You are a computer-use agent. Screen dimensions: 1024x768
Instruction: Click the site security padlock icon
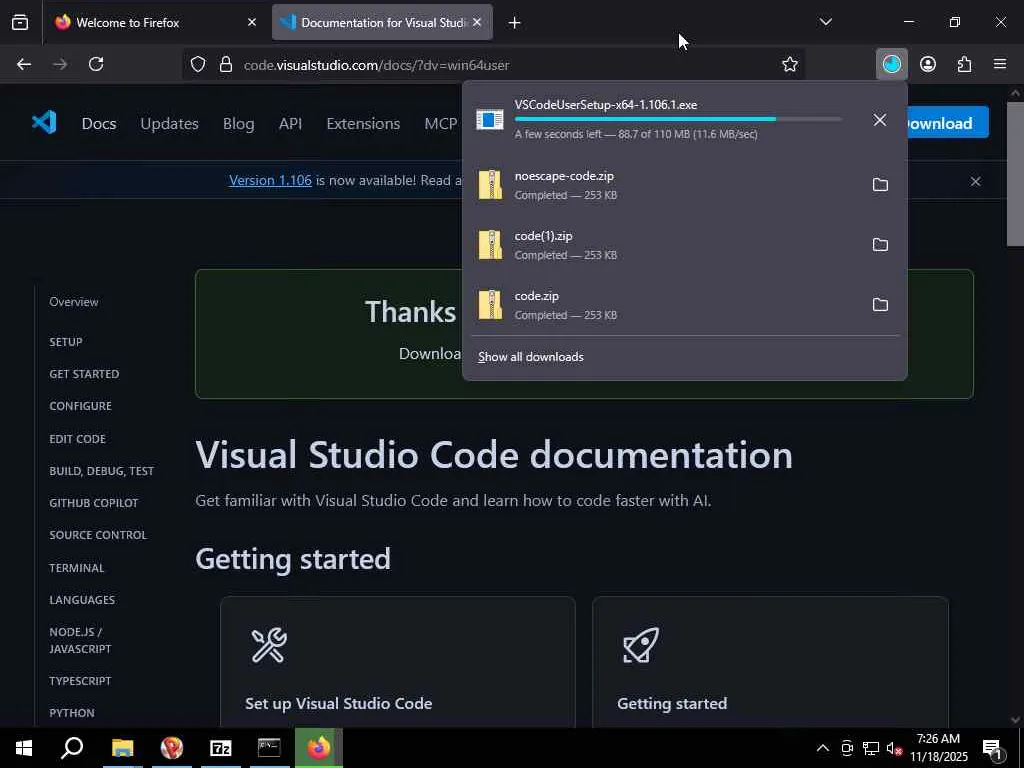226,64
